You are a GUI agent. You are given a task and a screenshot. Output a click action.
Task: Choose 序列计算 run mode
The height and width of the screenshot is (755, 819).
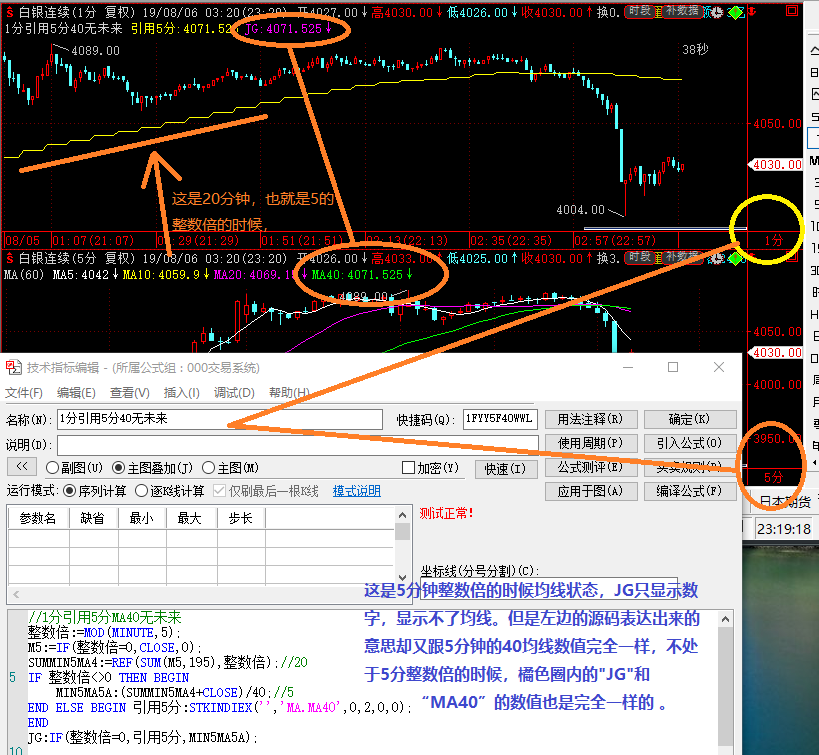69,491
